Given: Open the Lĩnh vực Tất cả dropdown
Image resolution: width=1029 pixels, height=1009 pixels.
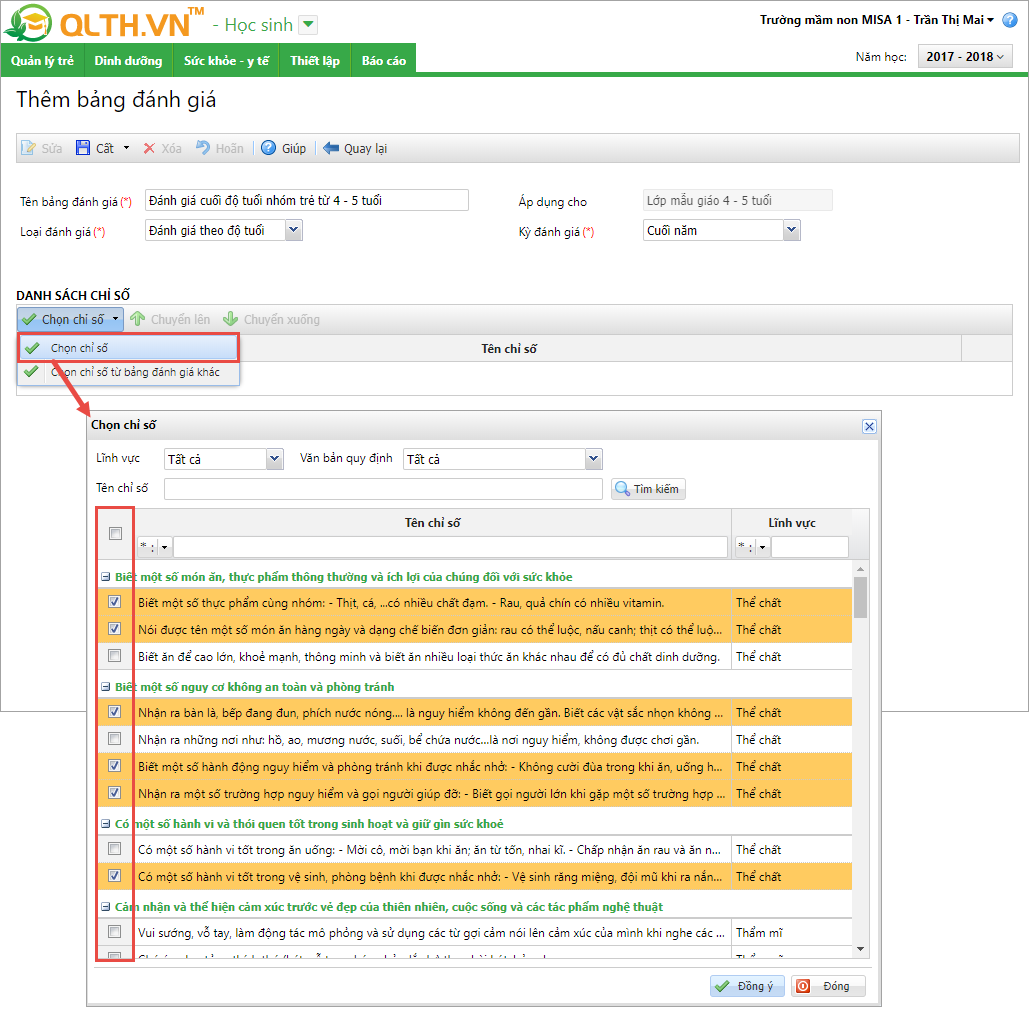Looking at the screenshot, I should point(275,459).
